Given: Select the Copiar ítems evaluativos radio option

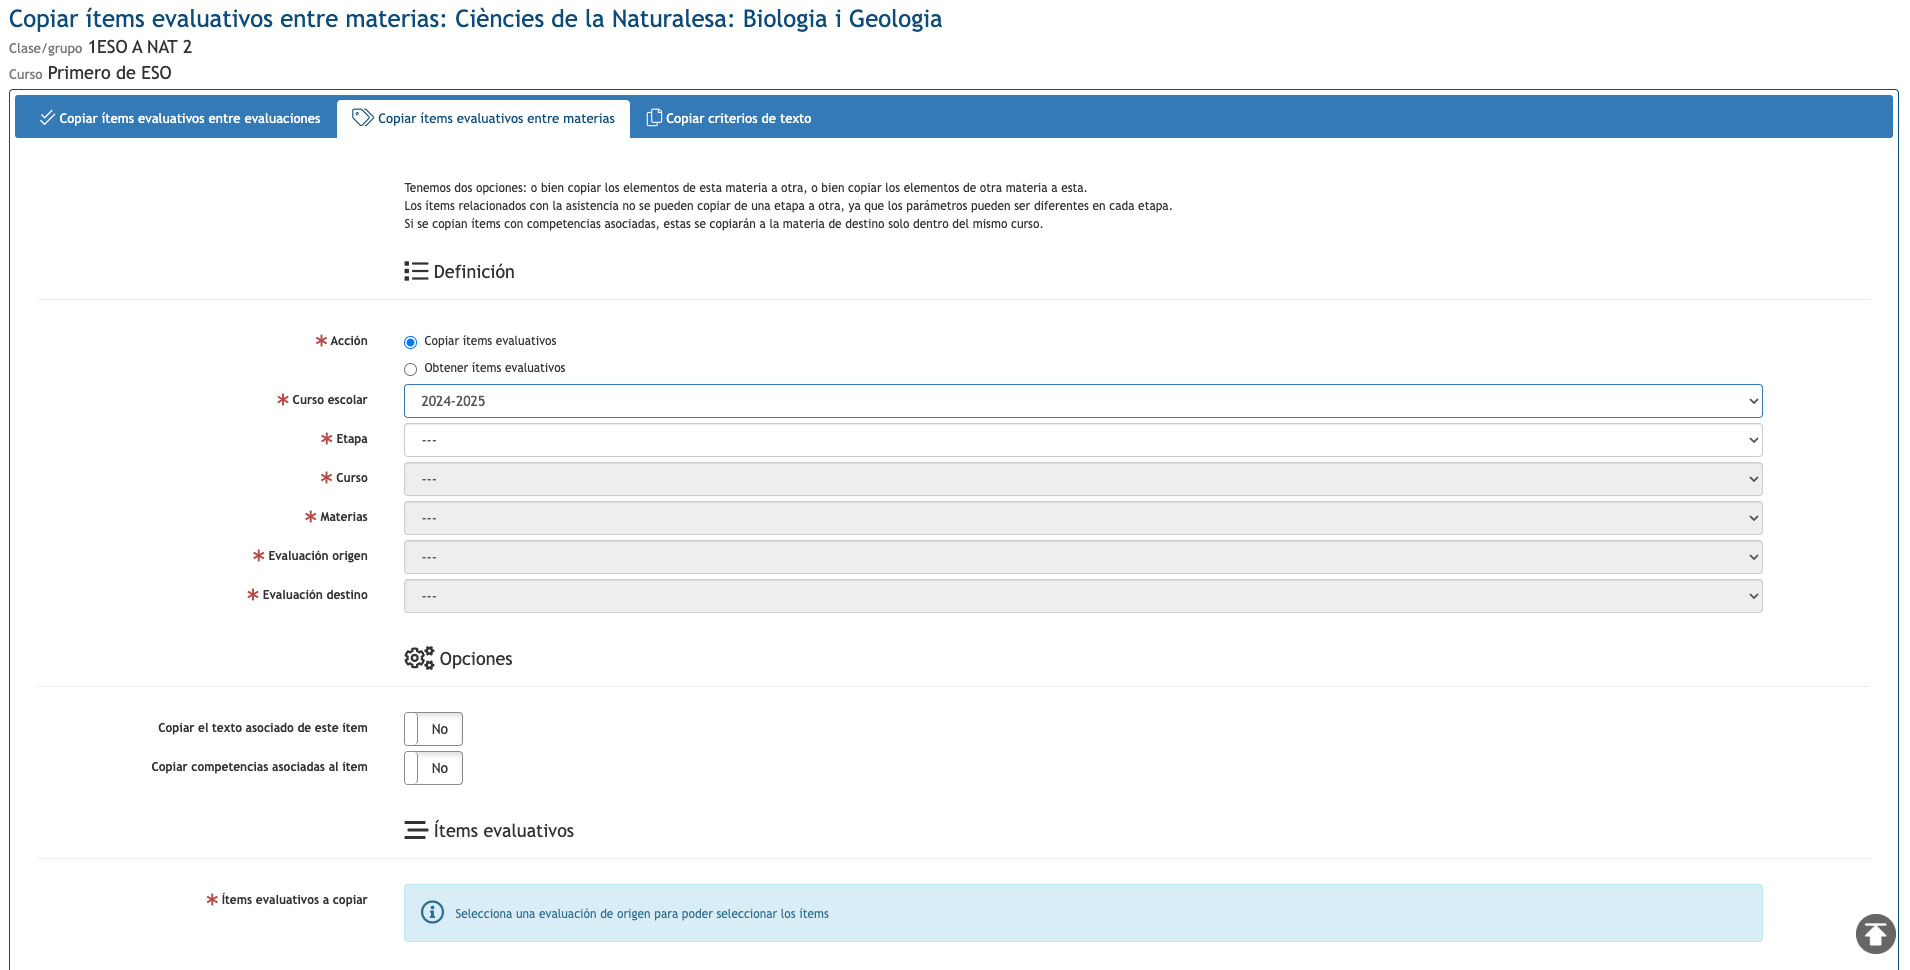Looking at the screenshot, I should click(x=410, y=342).
